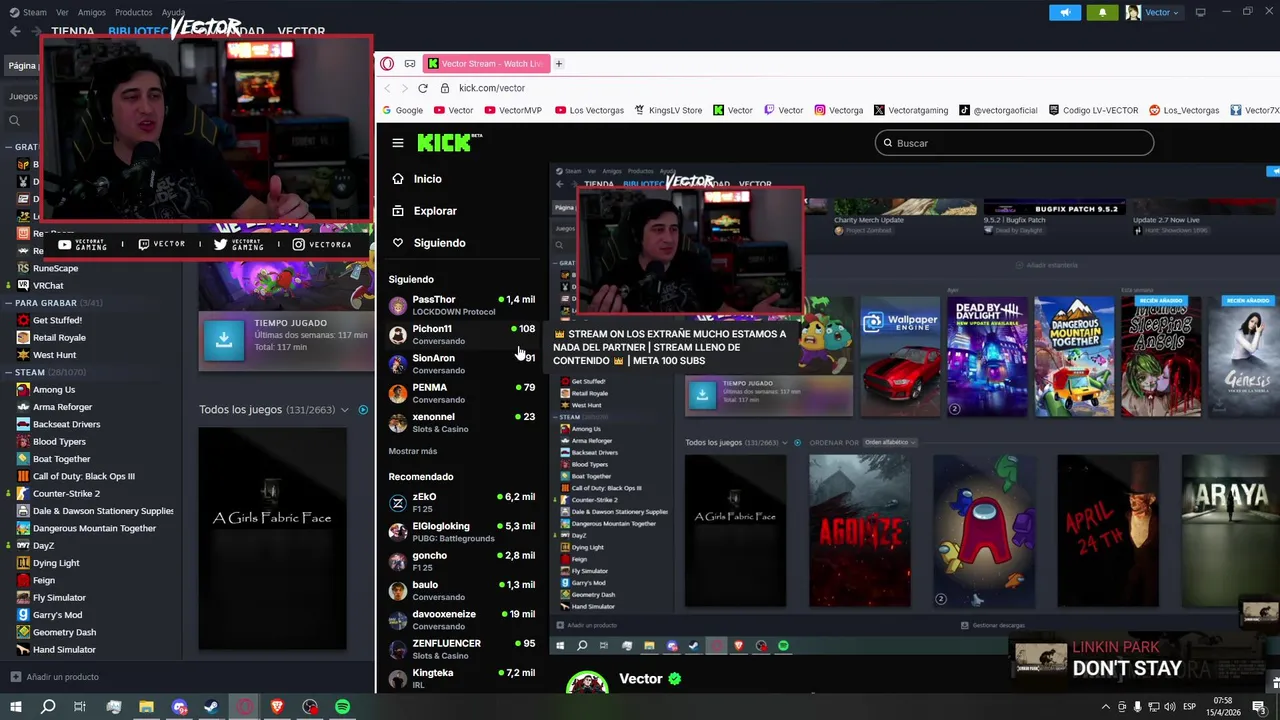
Task: Select Counter-Strike 2 in library list
Action: (66, 493)
